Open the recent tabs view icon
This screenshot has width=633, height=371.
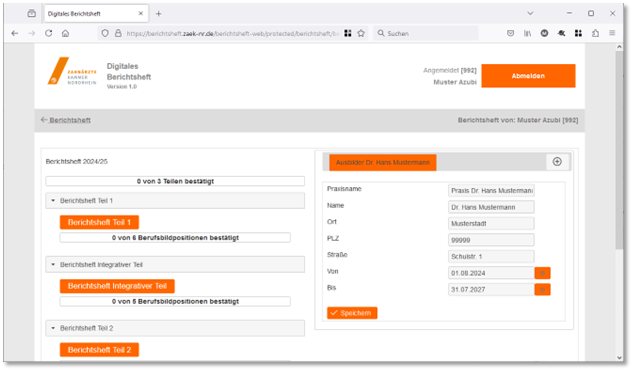pos(31,13)
